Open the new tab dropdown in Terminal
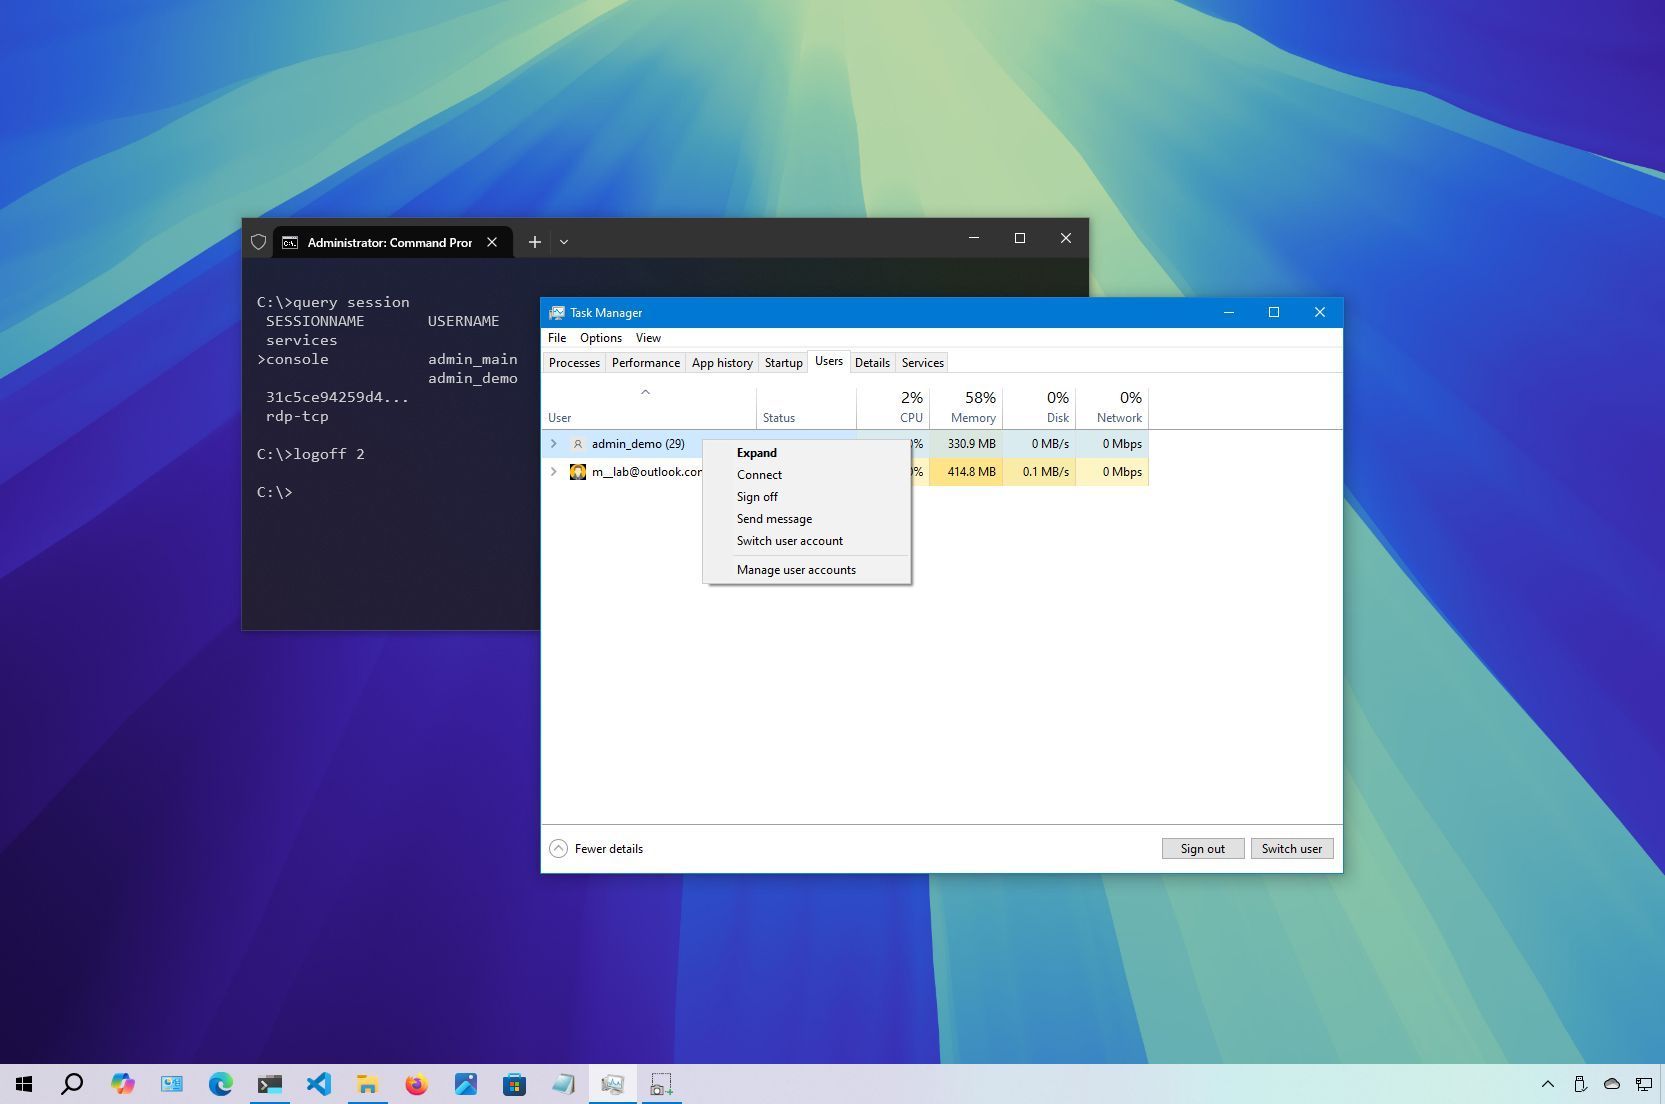 [x=564, y=242]
